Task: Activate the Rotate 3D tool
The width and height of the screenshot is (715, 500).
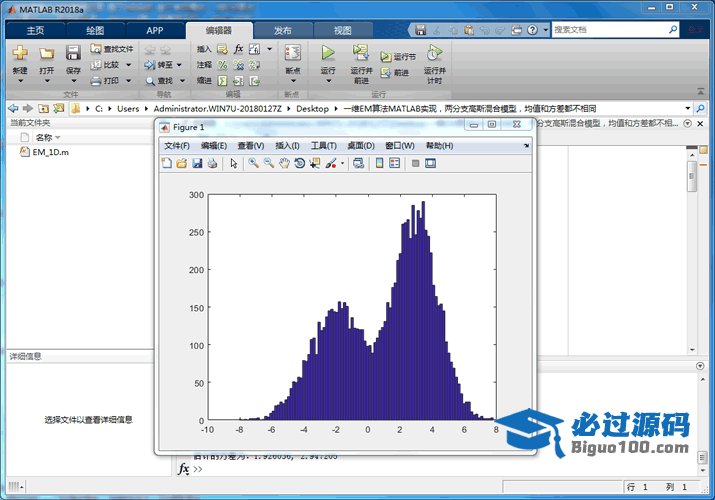Action: click(299, 163)
